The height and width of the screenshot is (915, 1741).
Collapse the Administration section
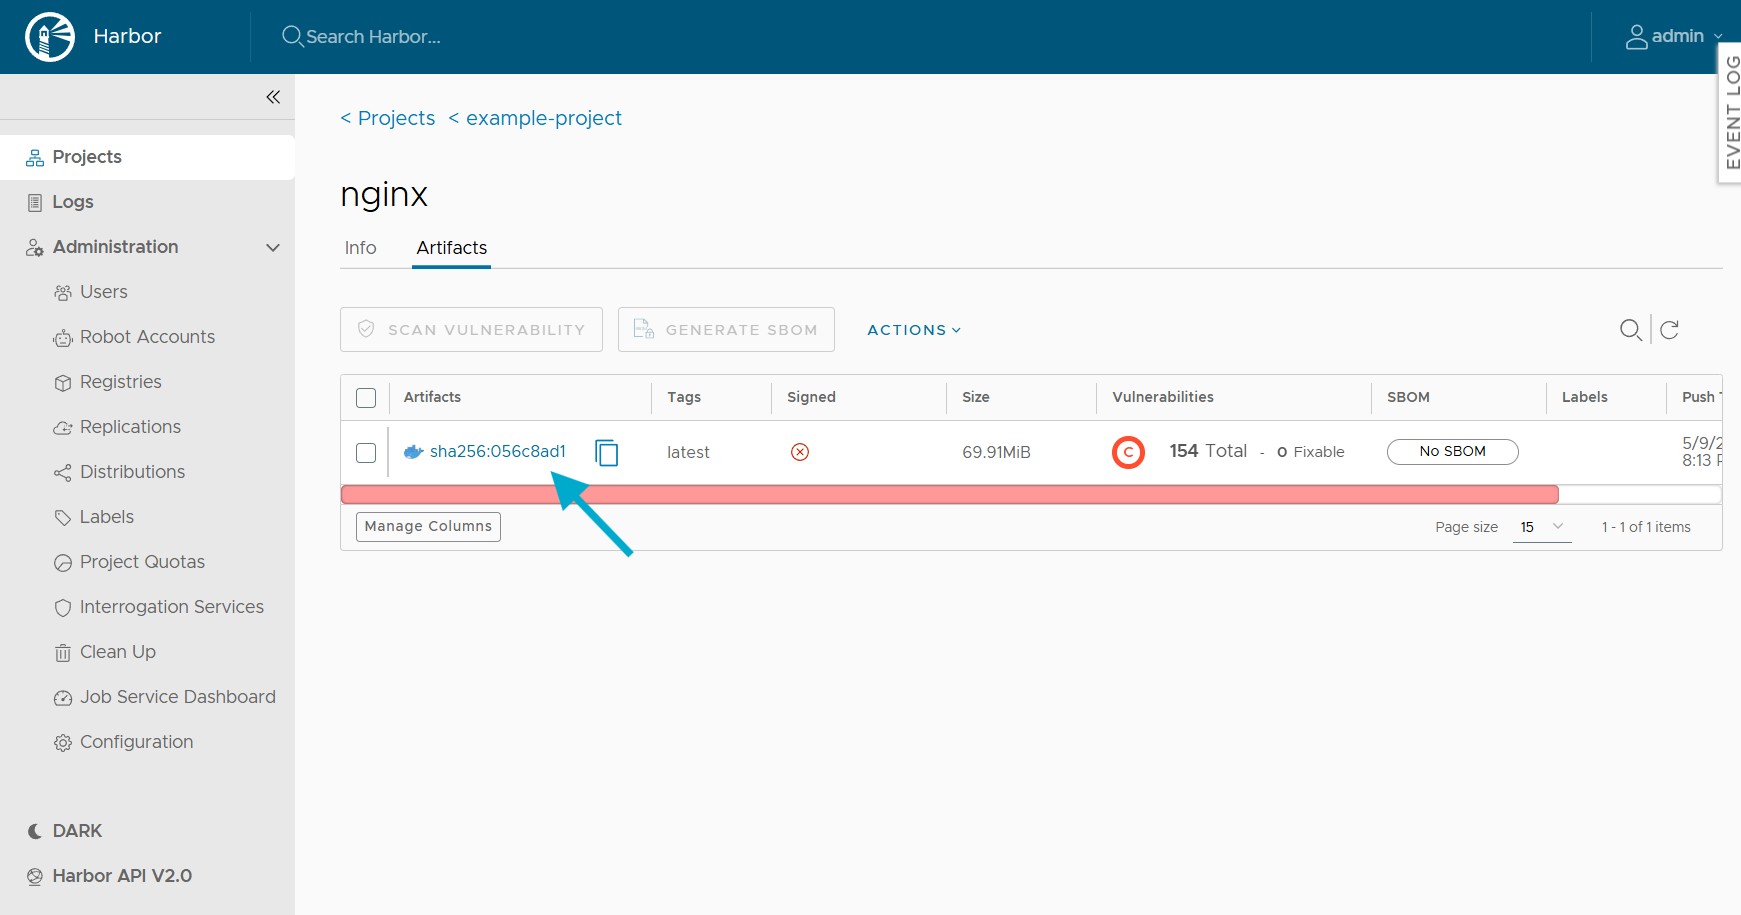pyautogui.click(x=272, y=247)
